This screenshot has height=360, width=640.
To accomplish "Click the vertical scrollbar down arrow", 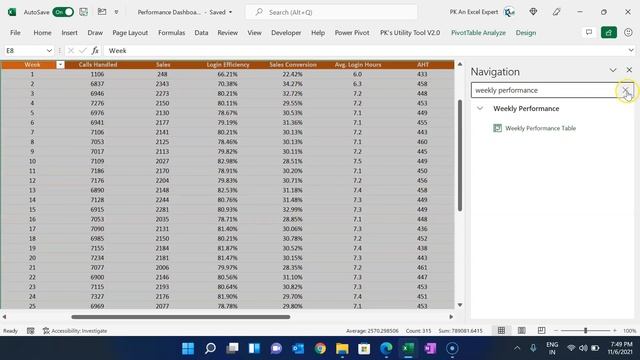I will (x=460, y=305).
